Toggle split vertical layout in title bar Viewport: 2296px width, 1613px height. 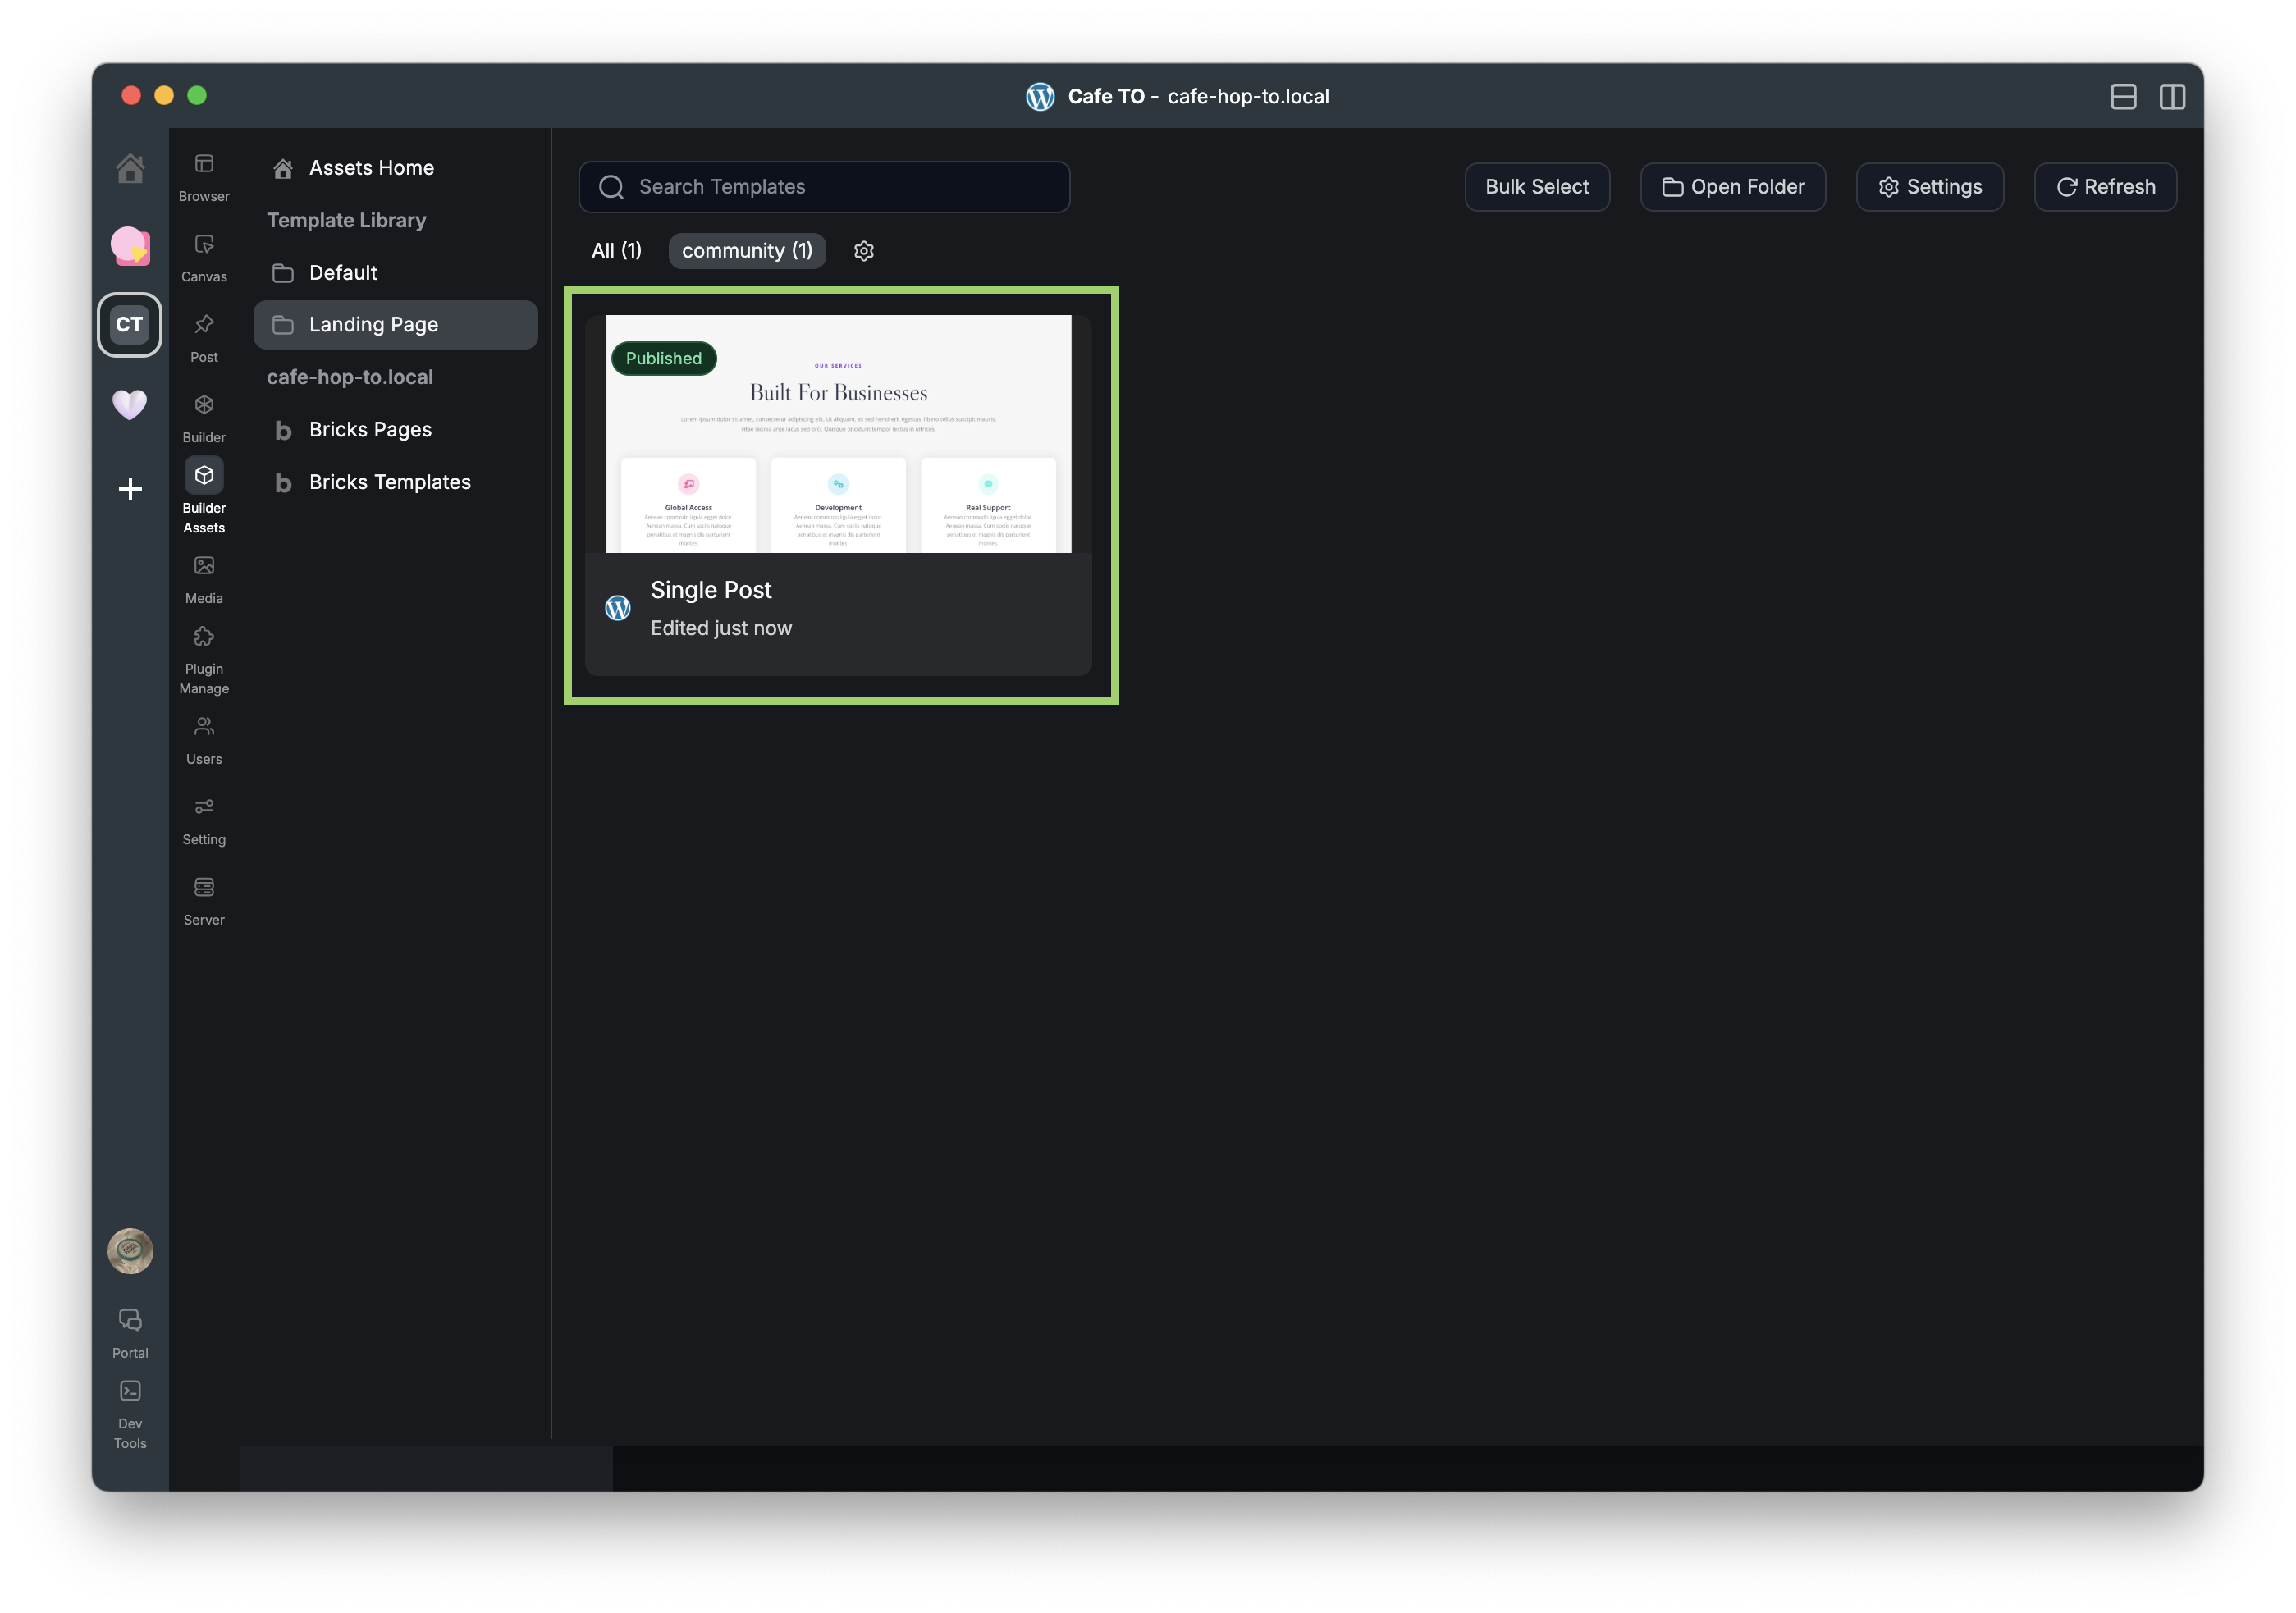pos(2172,96)
